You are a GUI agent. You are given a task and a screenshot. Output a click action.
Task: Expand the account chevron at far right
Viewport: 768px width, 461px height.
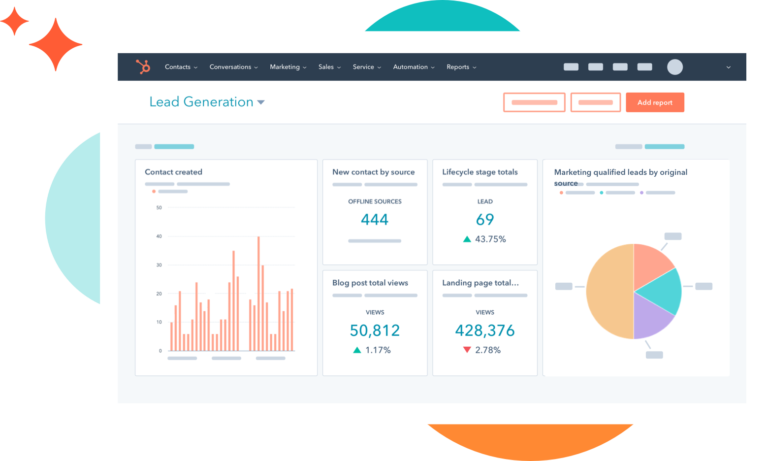coord(728,67)
